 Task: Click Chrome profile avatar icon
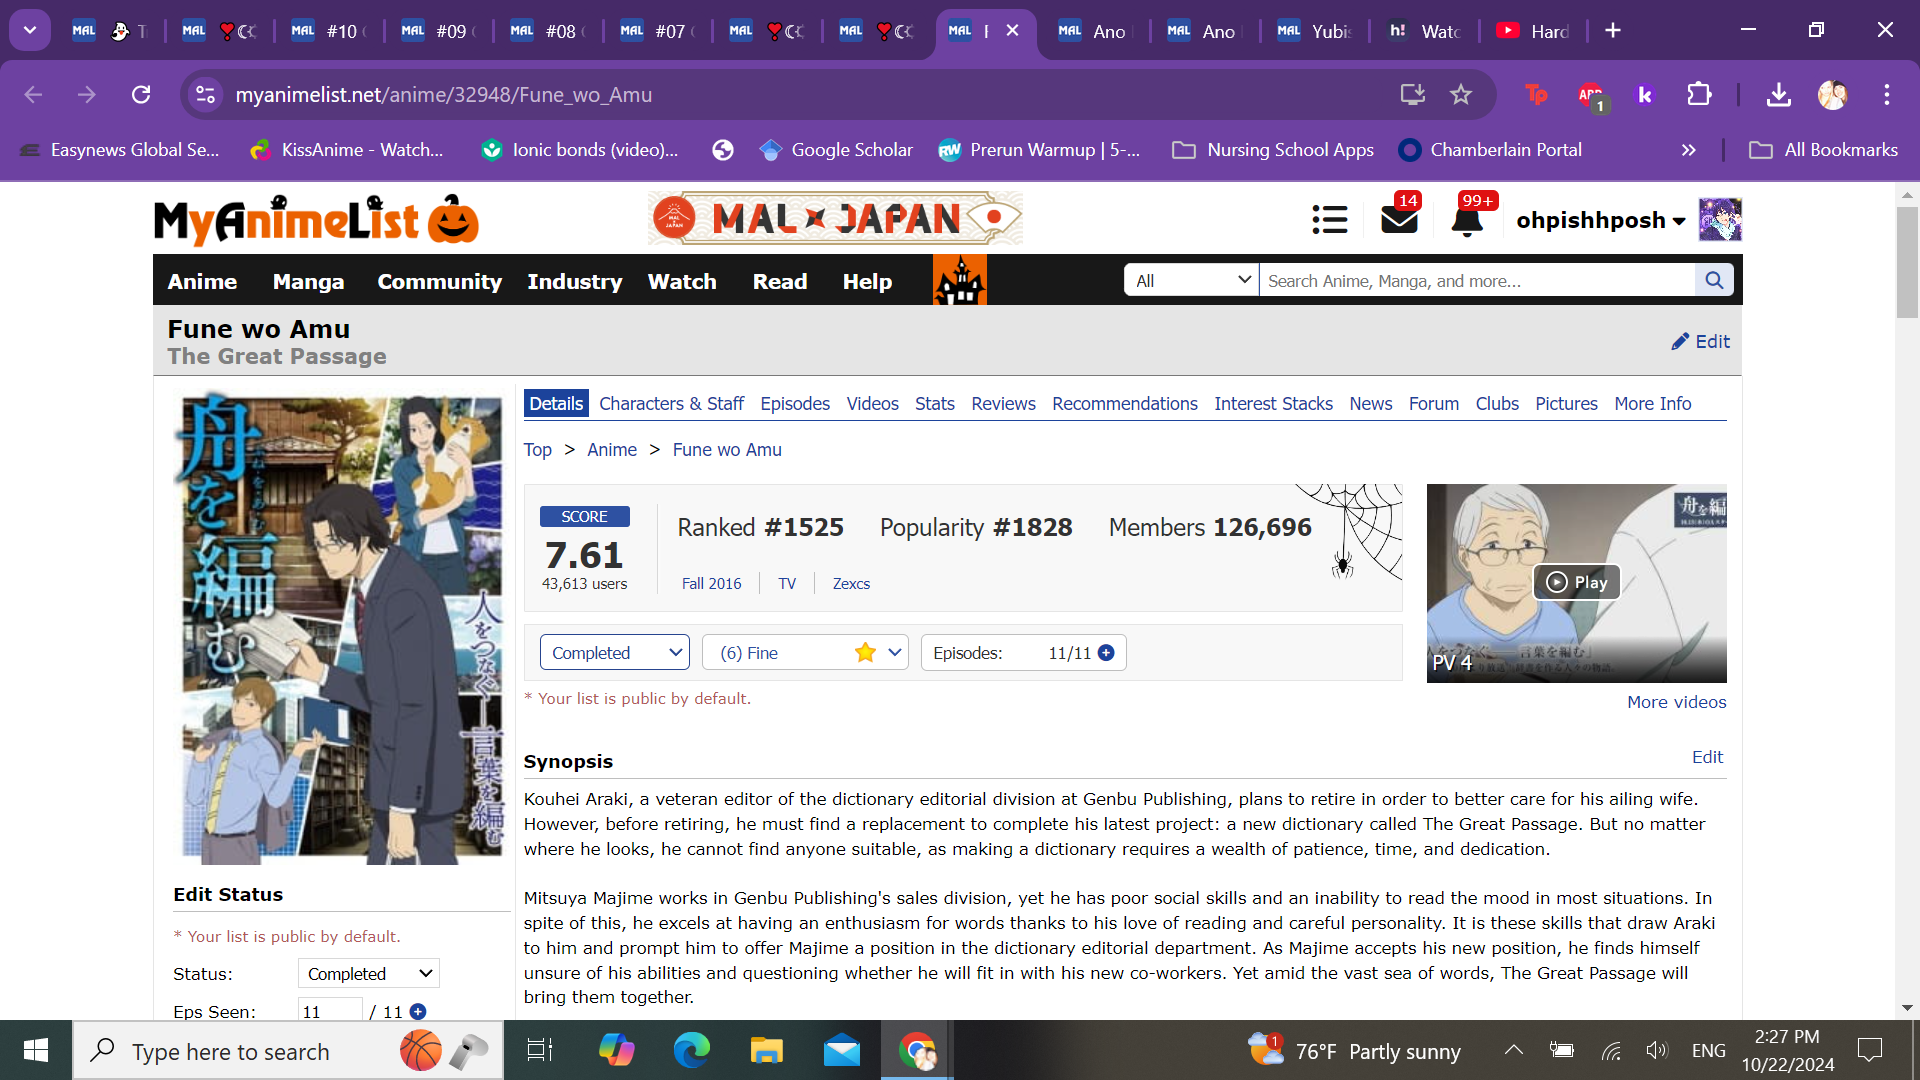1833,95
